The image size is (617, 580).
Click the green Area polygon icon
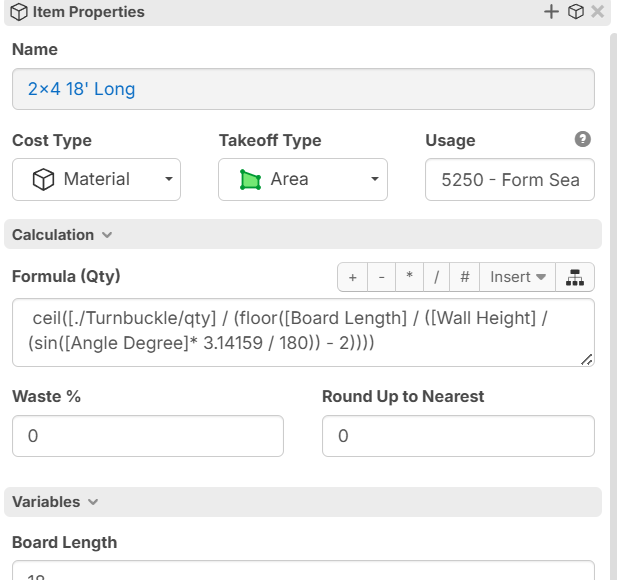pos(250,180)
